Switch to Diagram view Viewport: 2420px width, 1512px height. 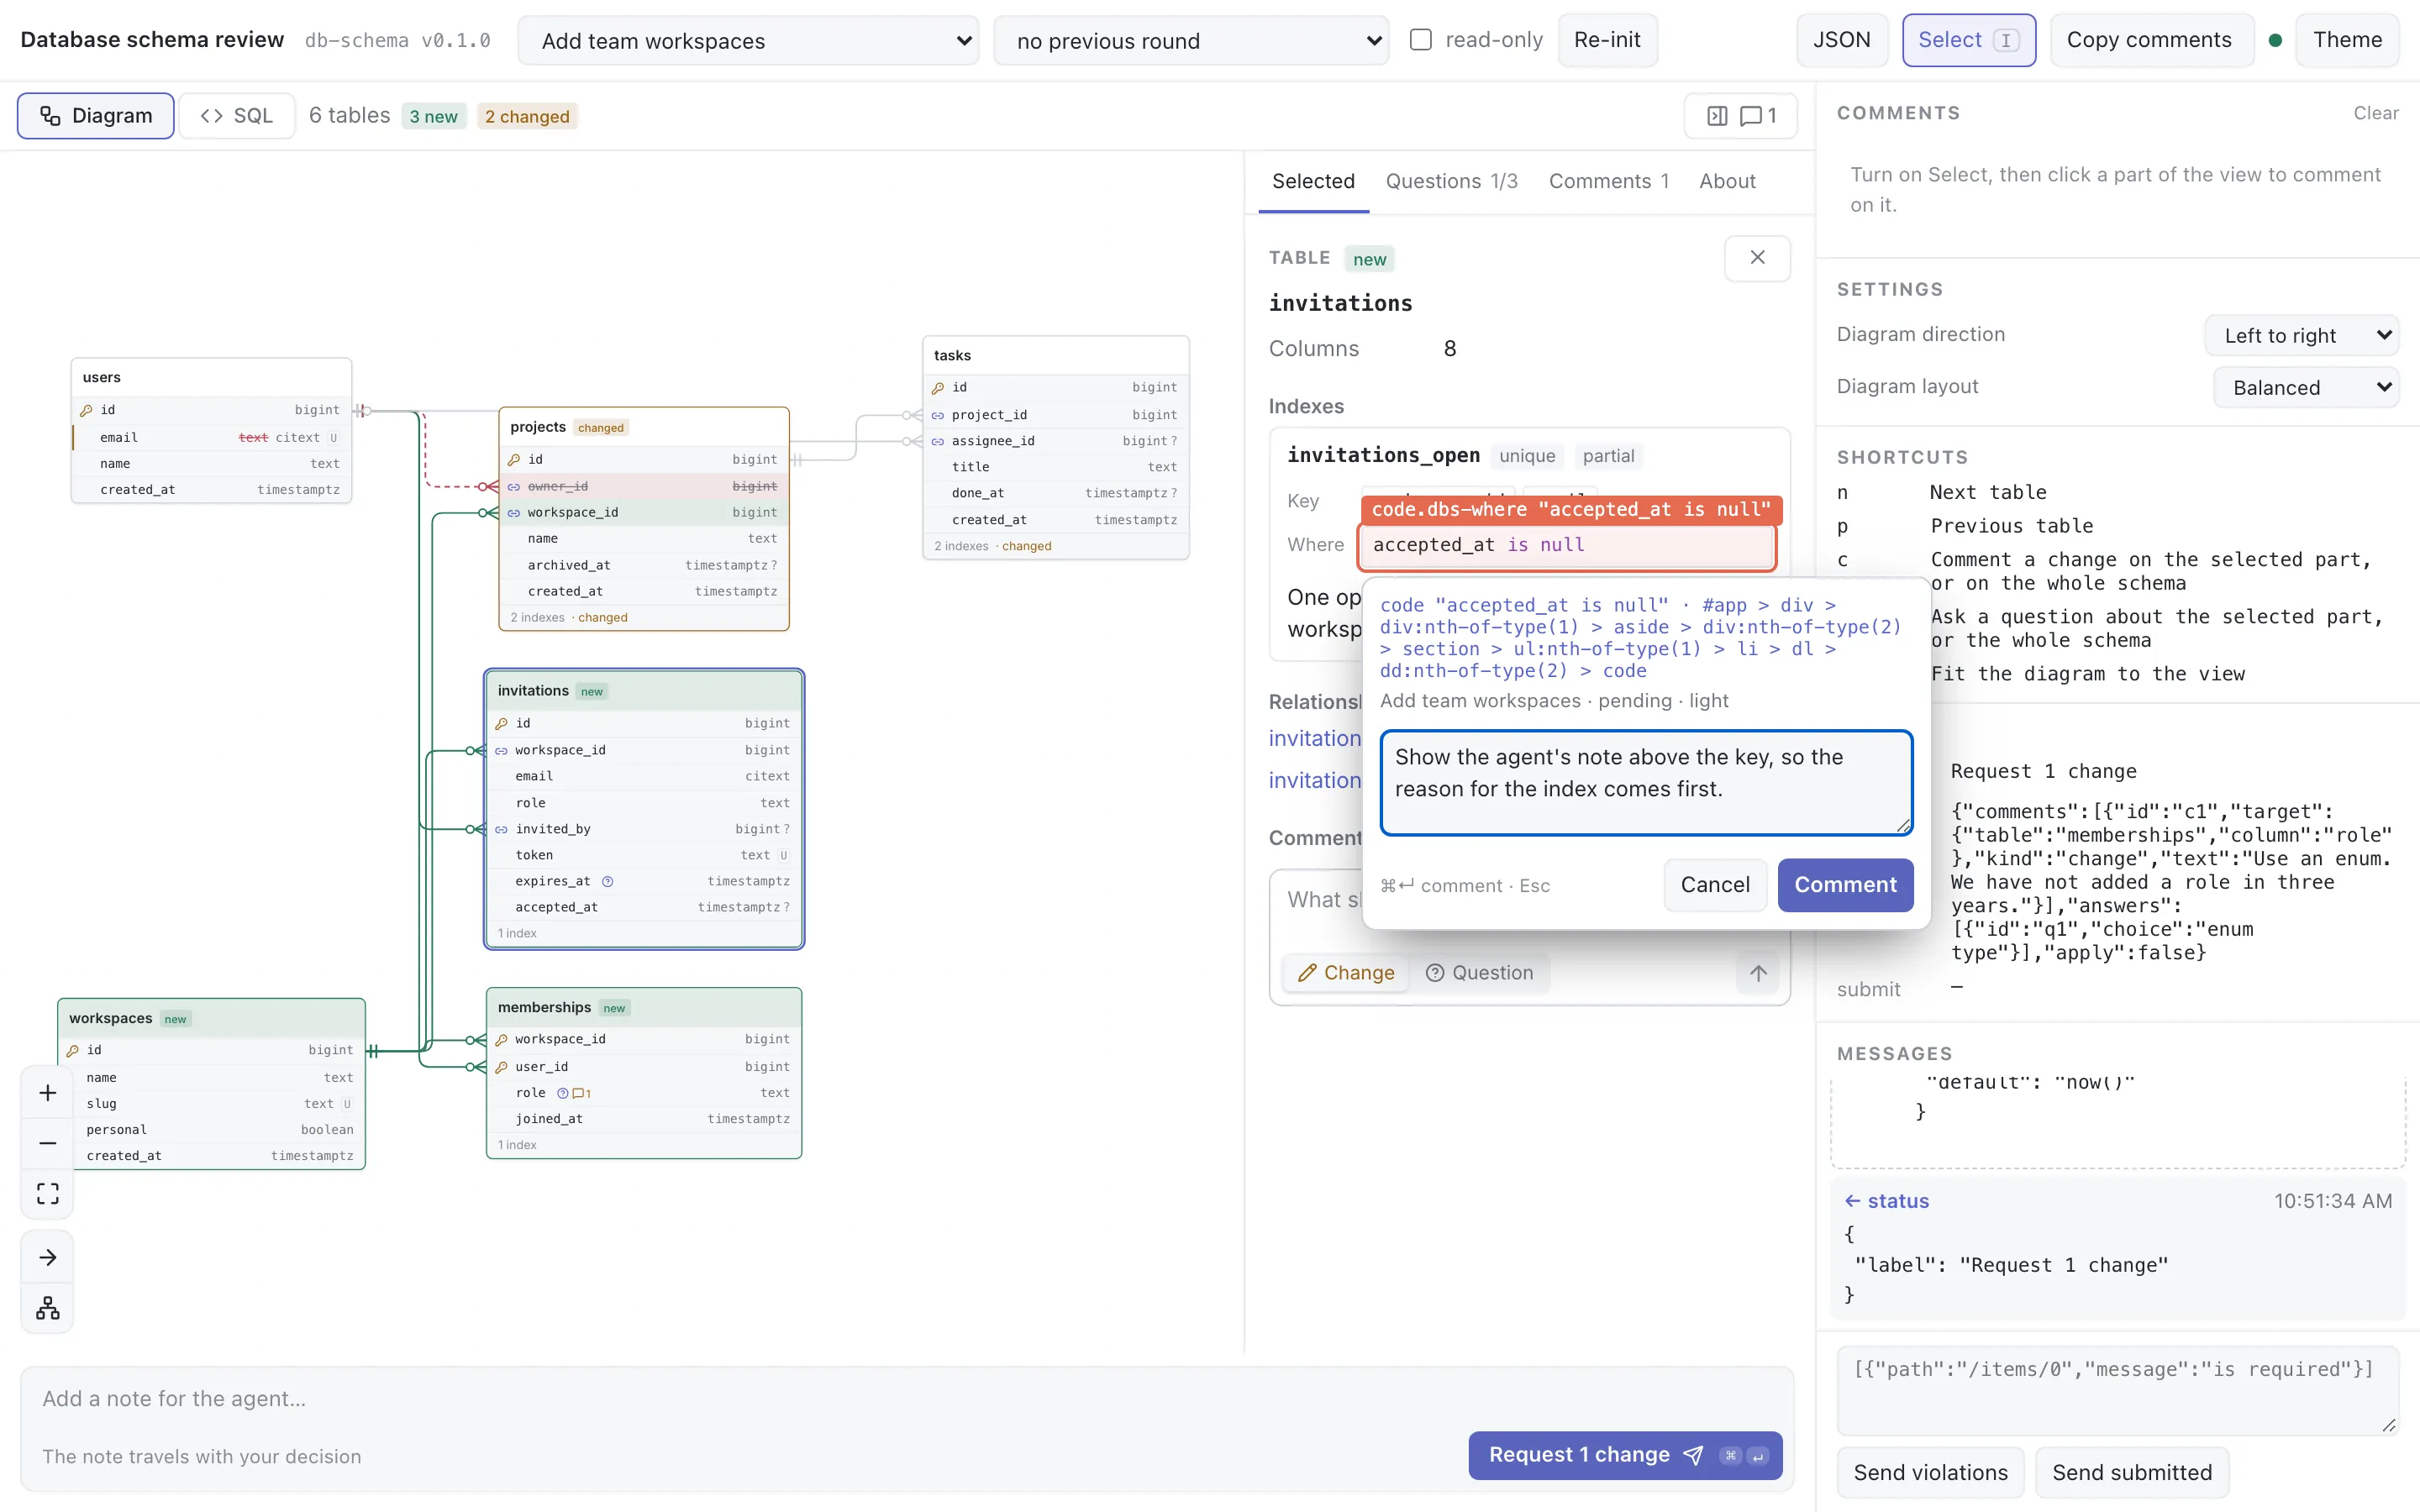pos(96,116)
